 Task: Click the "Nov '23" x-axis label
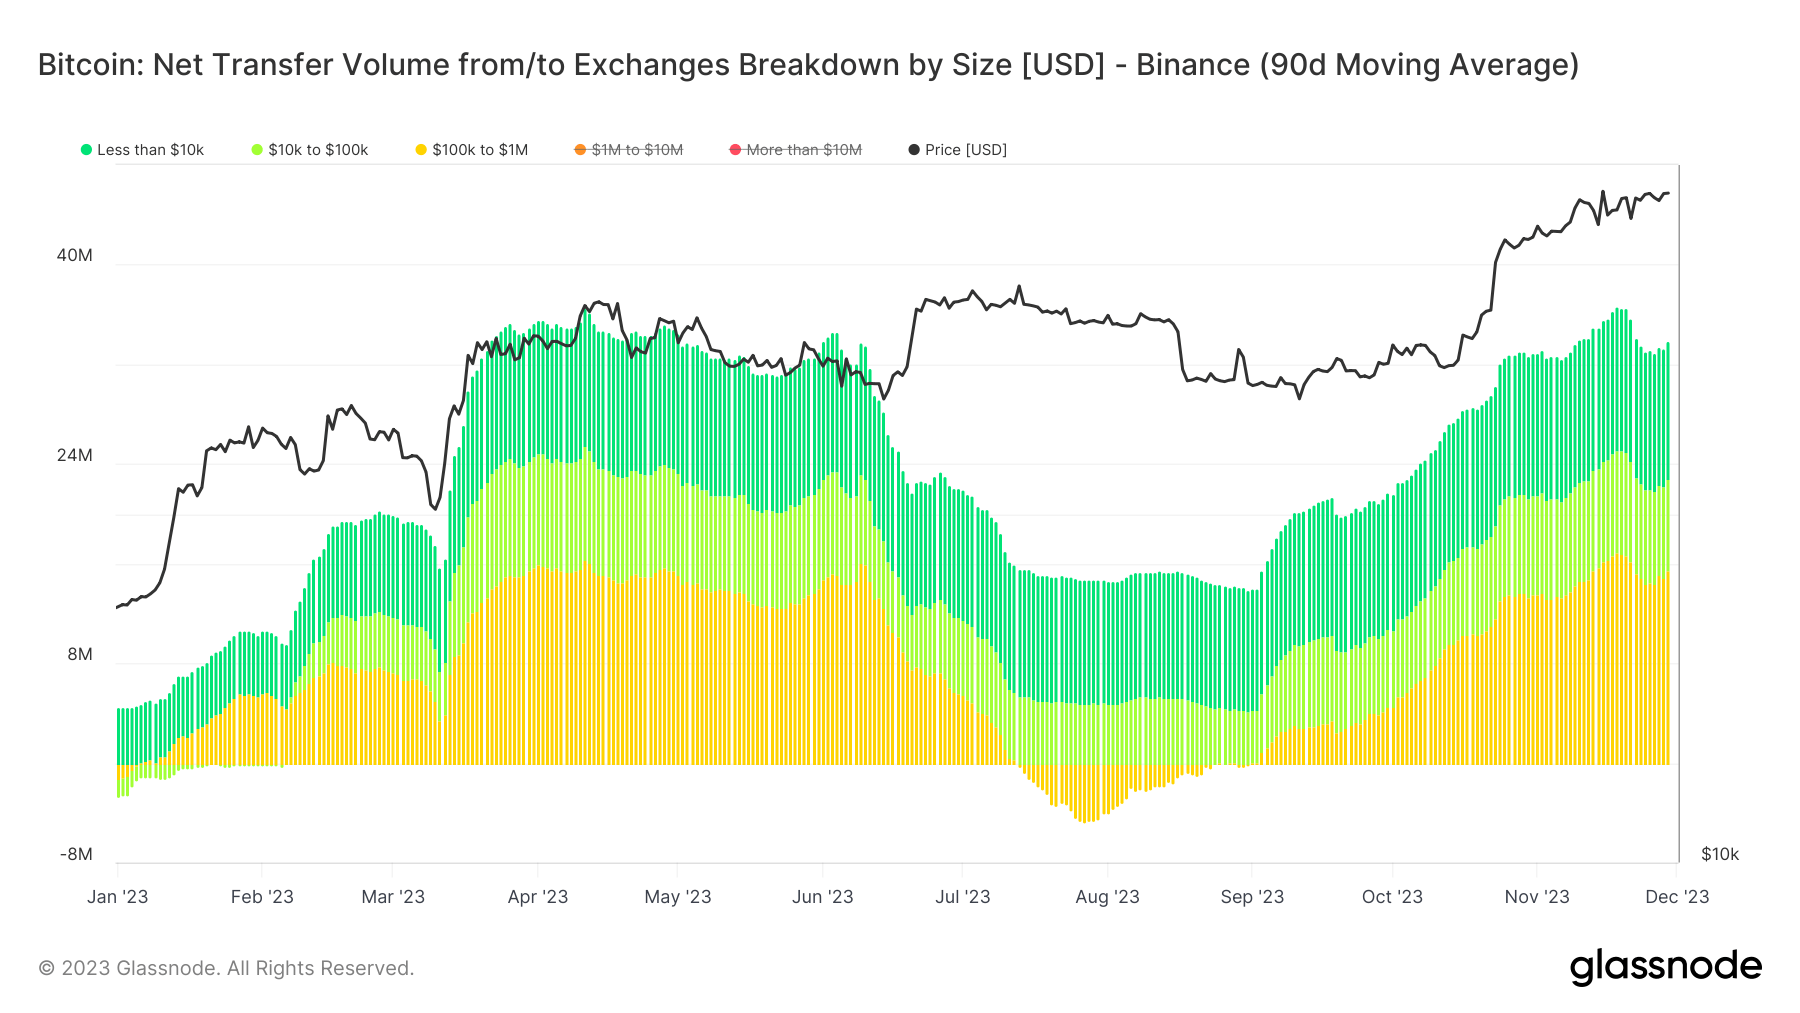[x=1537, y=897]
